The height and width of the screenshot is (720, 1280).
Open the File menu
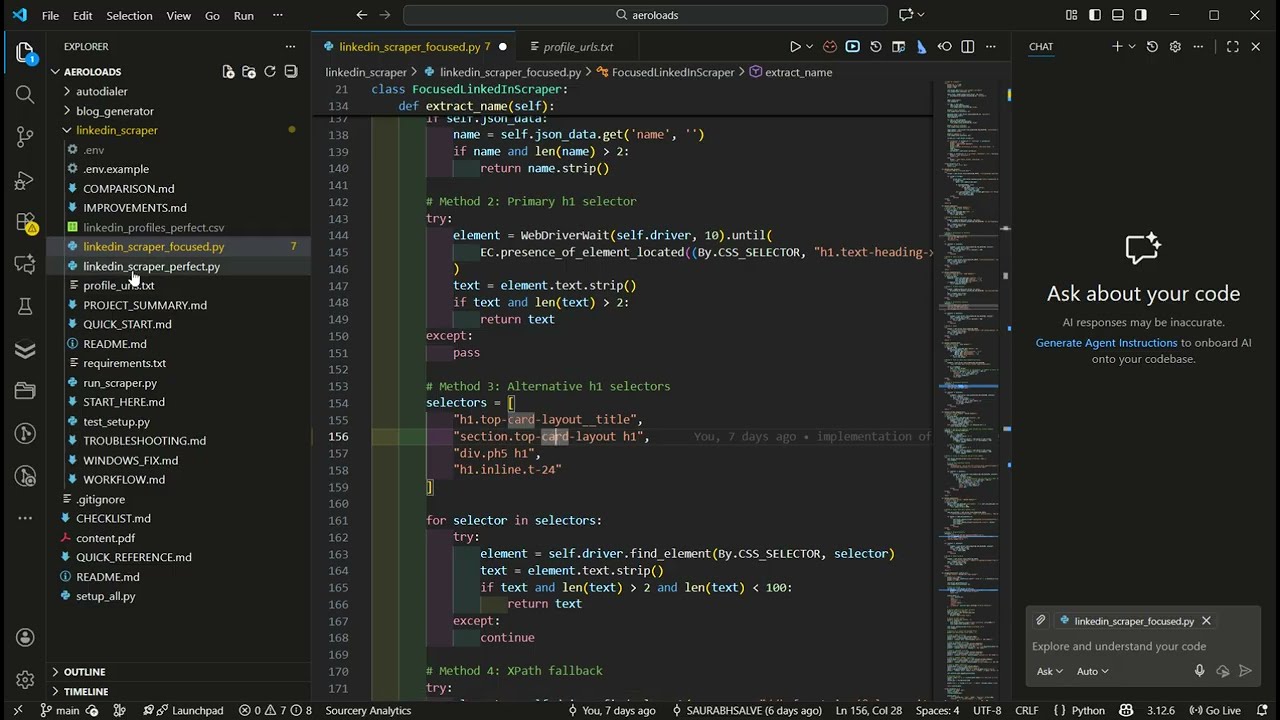point(50,16)
